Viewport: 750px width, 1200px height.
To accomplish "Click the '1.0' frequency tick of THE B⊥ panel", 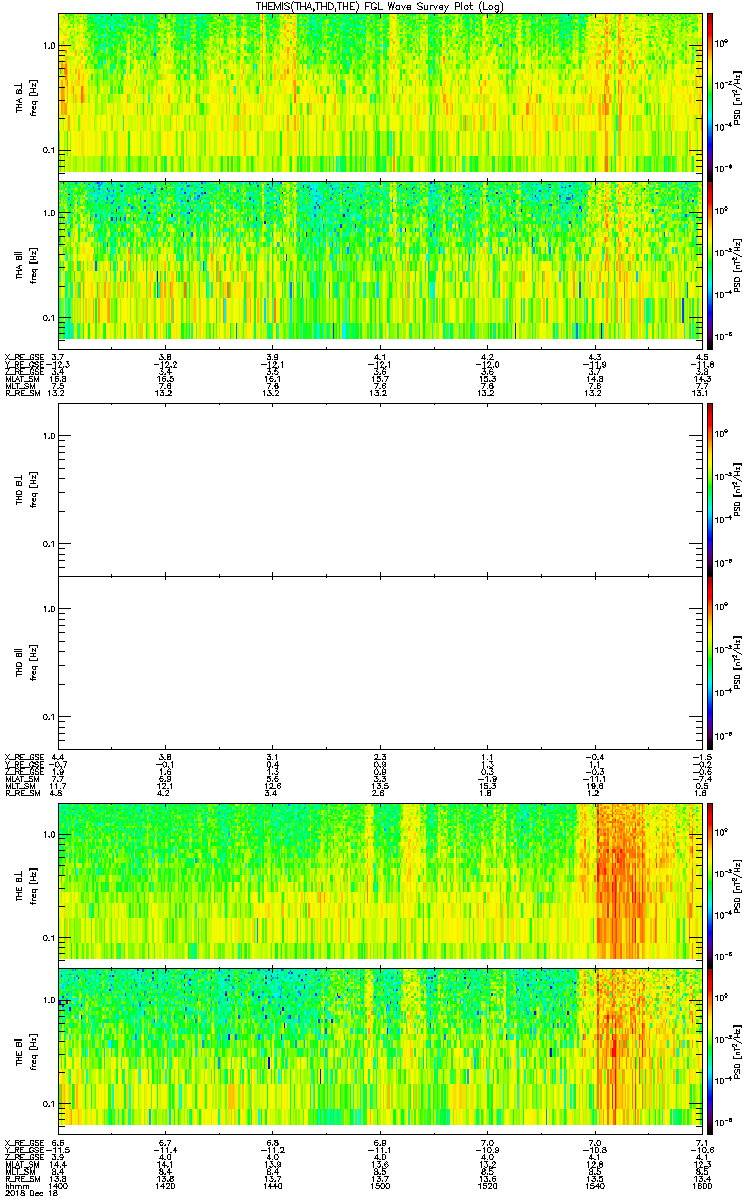I will [48, 834].
